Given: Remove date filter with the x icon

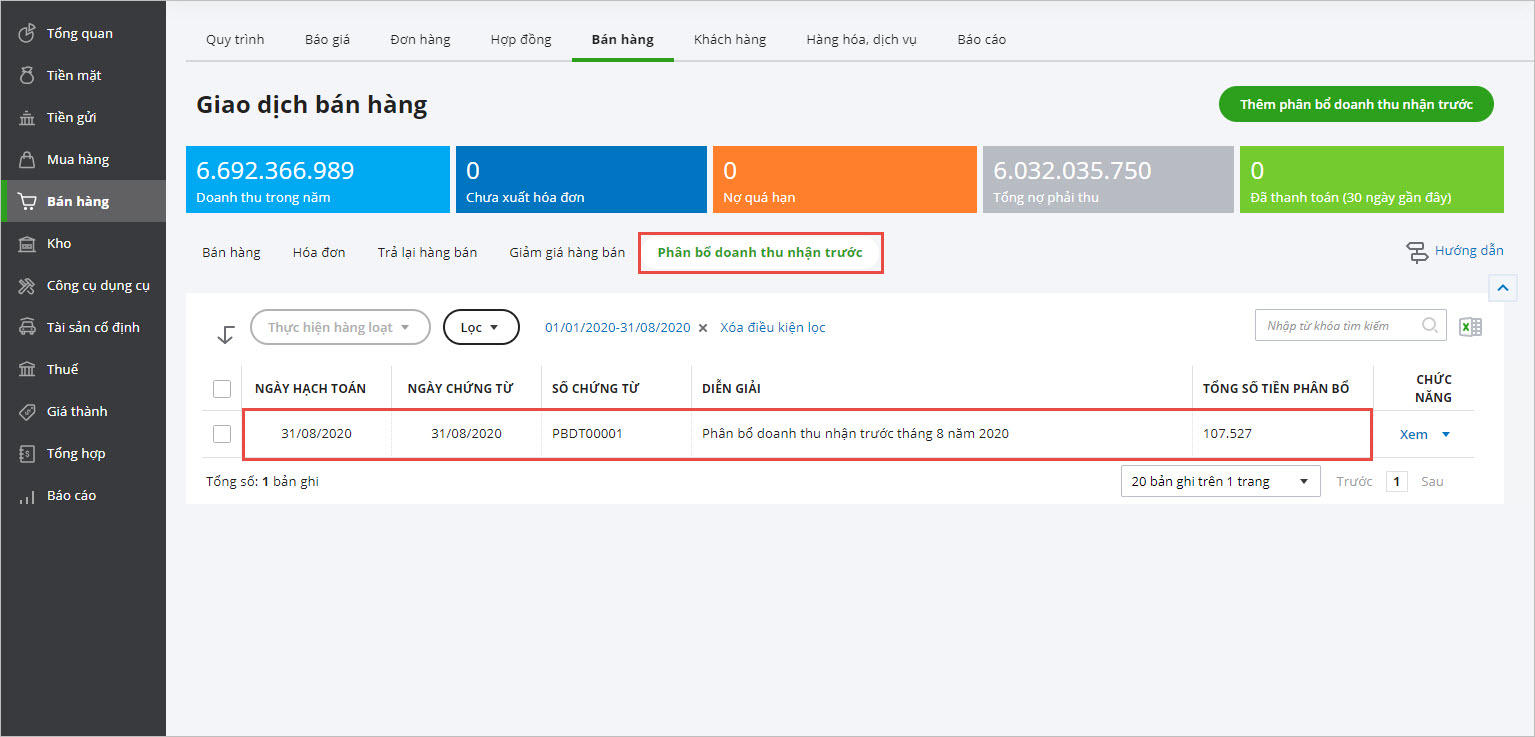Looking at the screenshot, I should pyautogui.click(x=702, y=328).
